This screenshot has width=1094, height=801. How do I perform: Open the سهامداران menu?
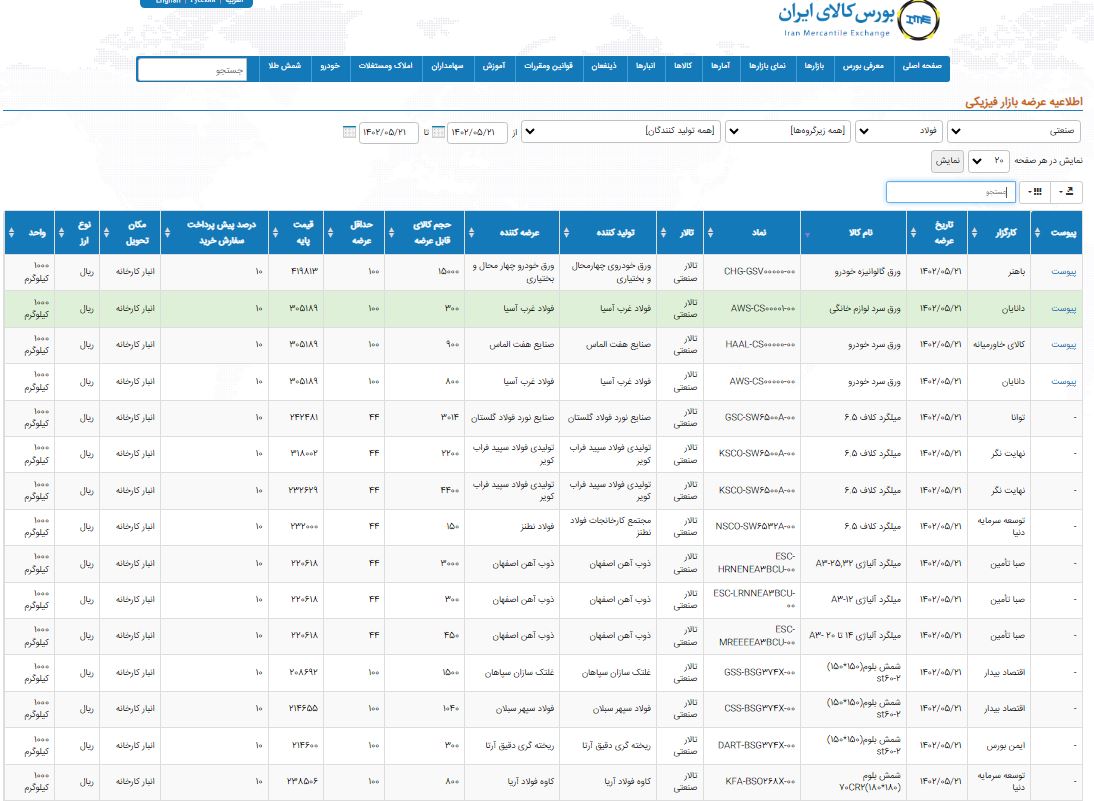pyautogui.click(x=447, y=66)
